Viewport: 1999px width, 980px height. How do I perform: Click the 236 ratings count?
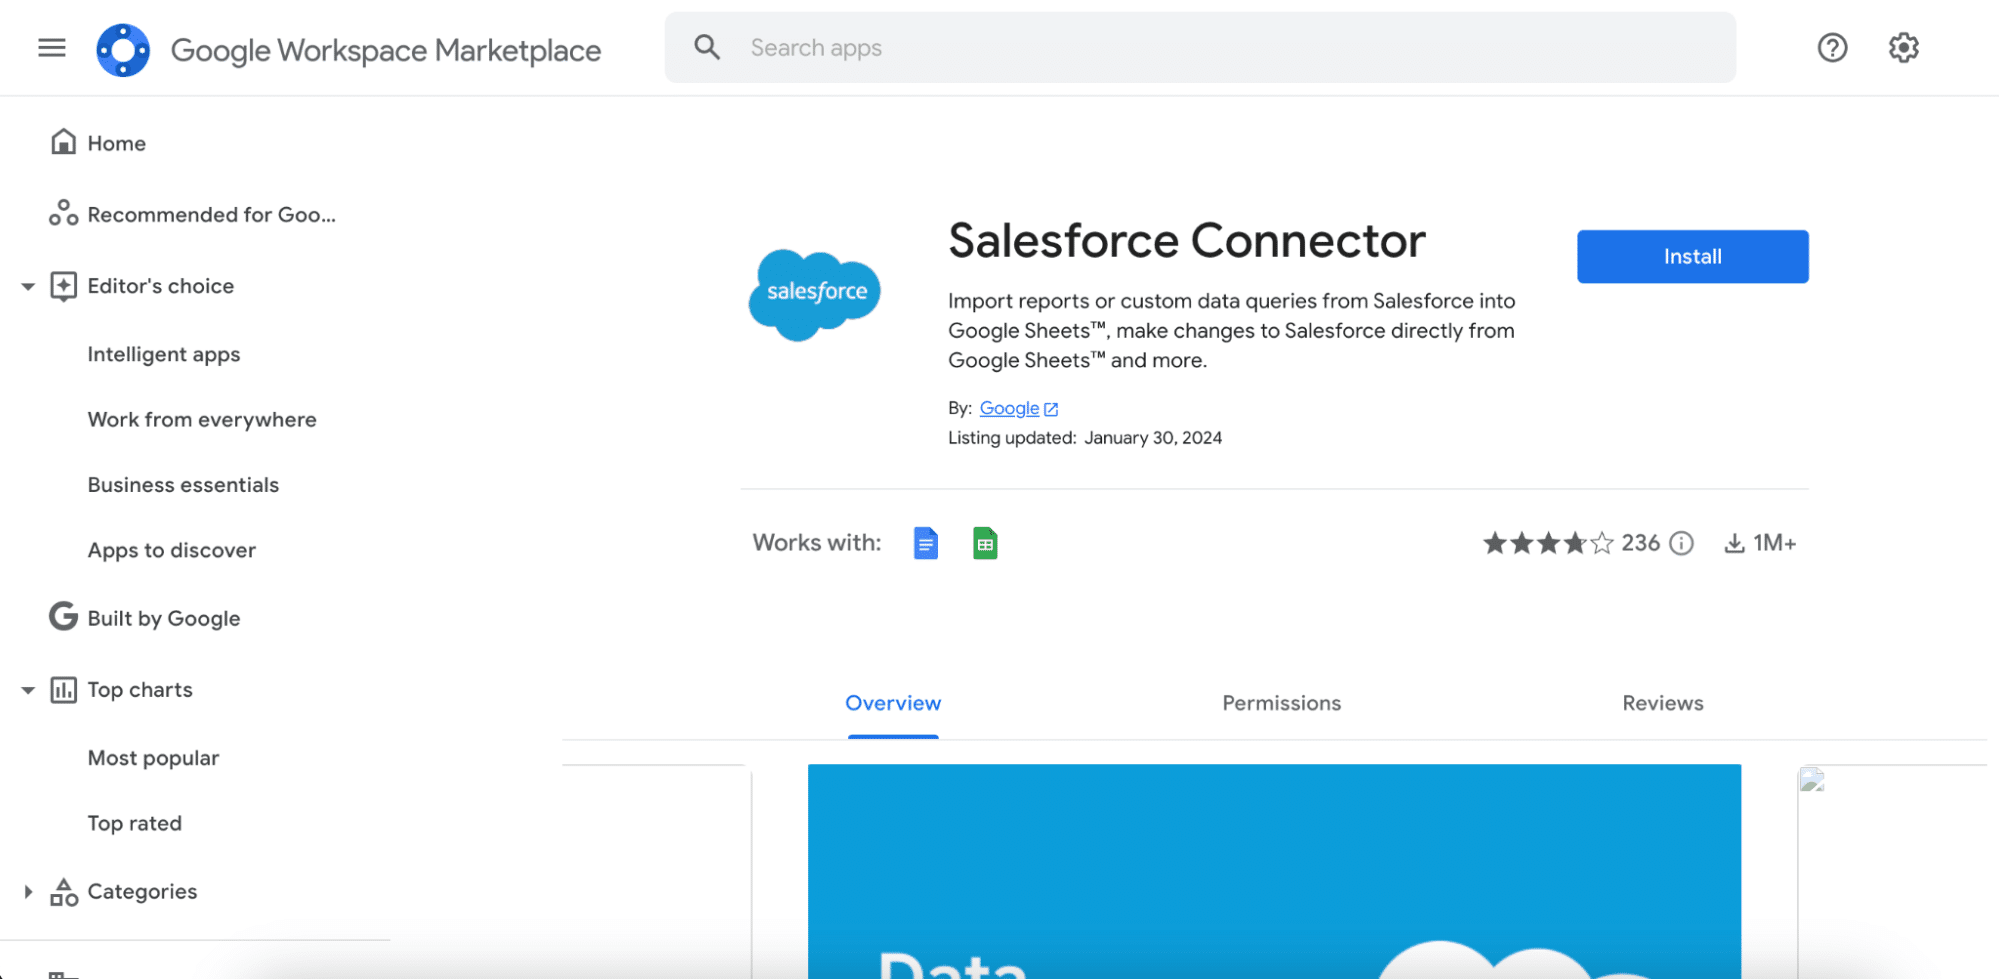tap(1640, 543)
